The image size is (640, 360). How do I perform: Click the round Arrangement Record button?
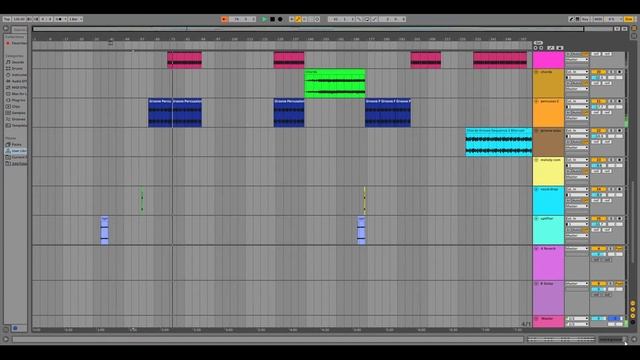[x=280, y=19]
